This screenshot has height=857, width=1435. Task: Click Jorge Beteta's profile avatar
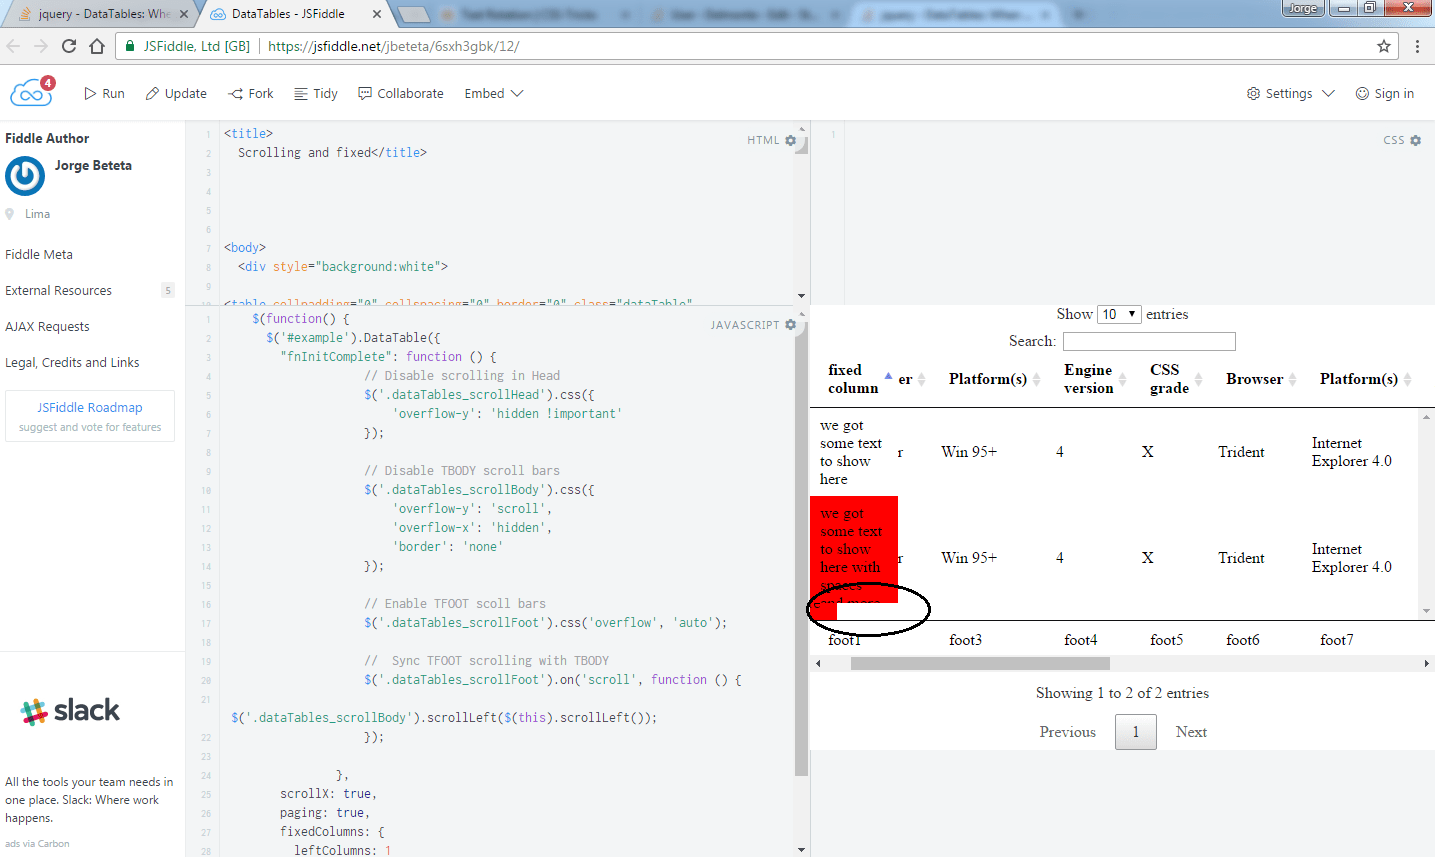(23, 176)
